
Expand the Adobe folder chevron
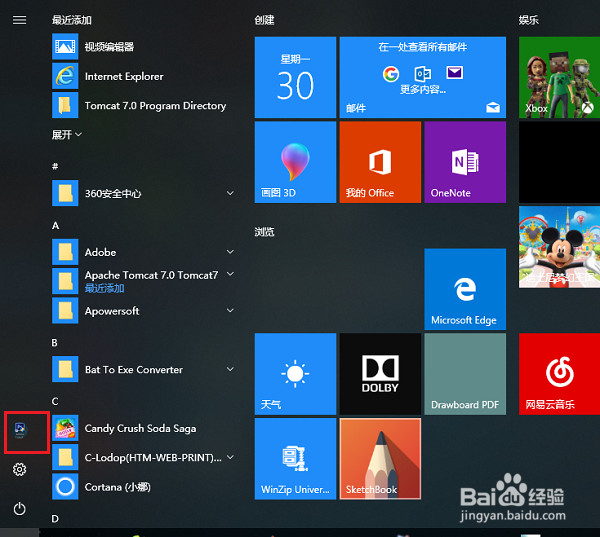pos(230,252)
